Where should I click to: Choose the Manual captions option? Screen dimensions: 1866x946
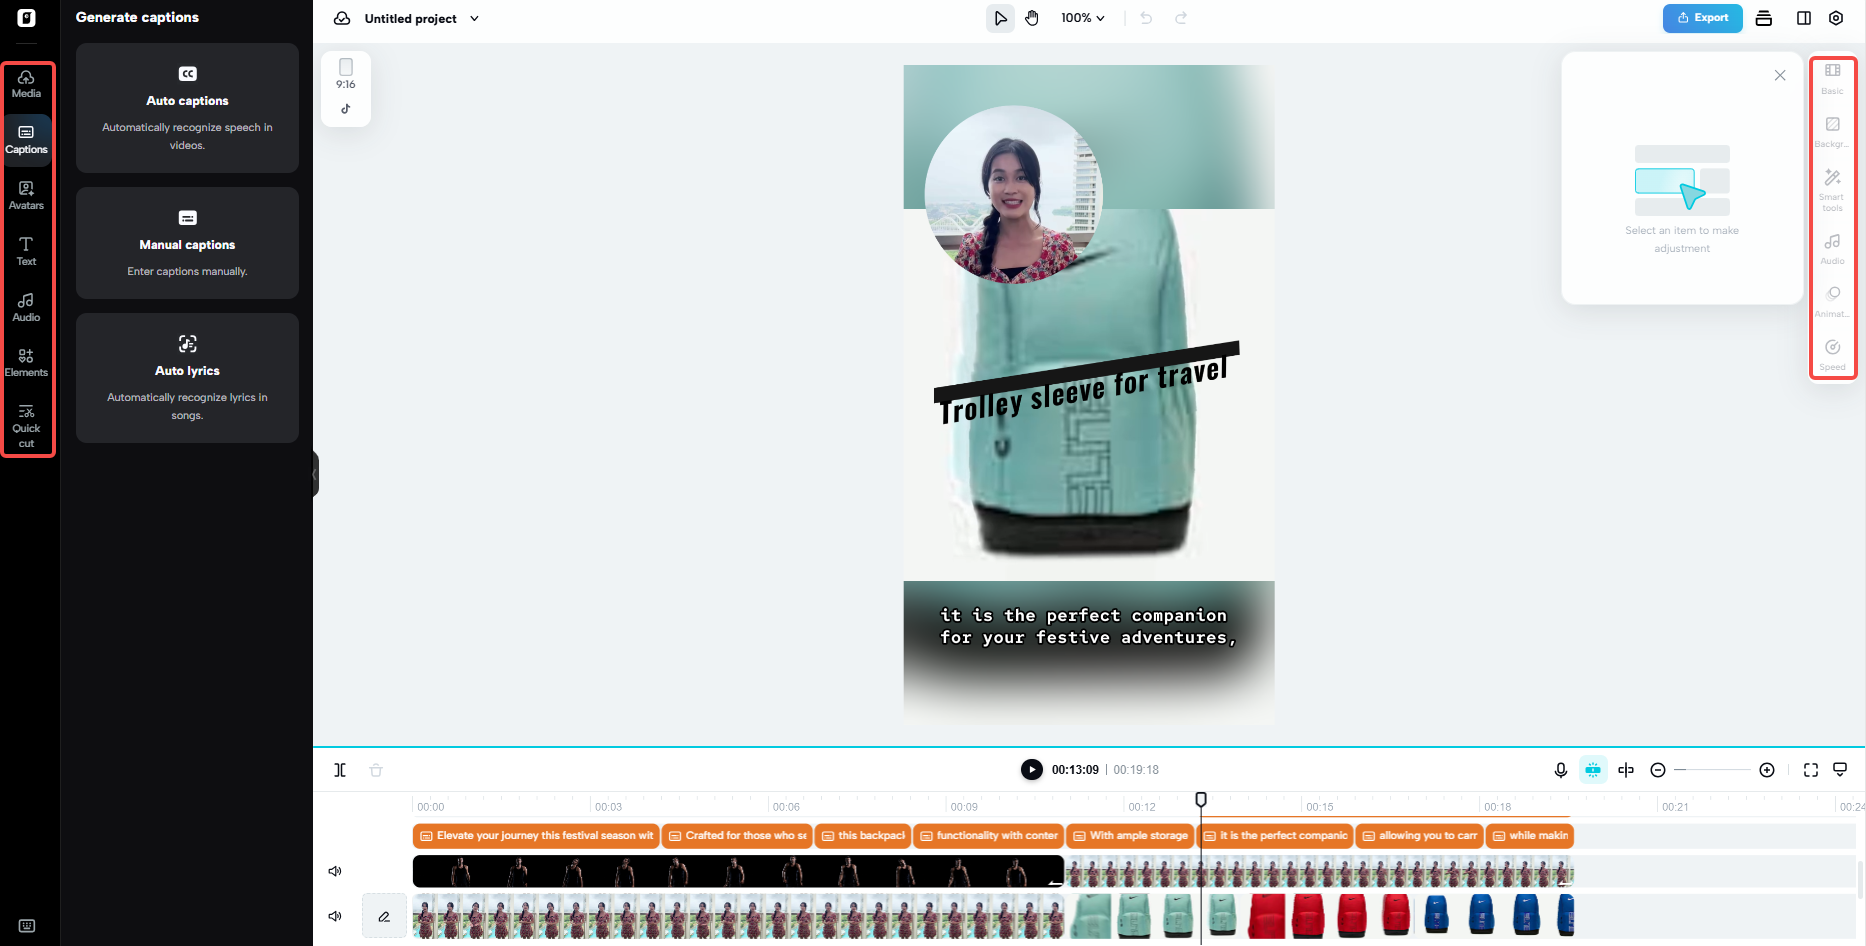click(x=187, y=243)
